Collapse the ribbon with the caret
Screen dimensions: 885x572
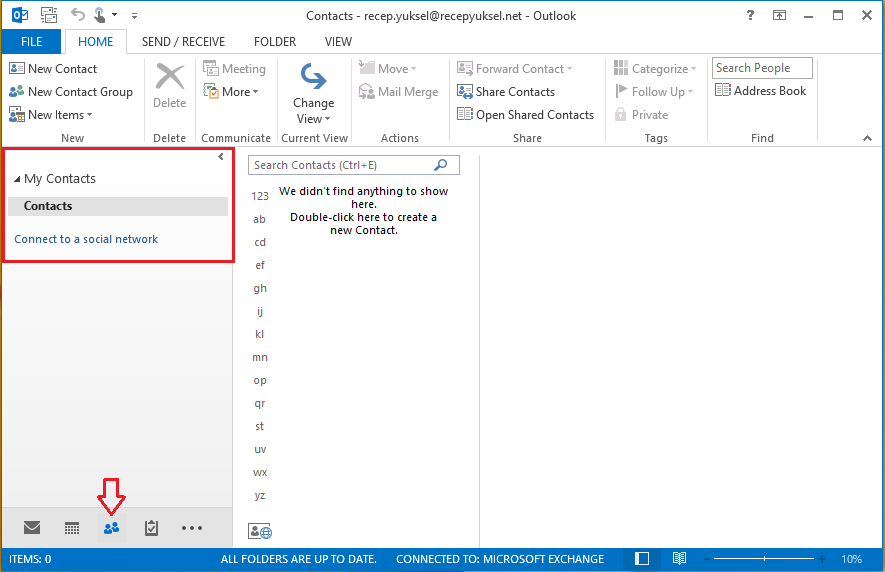click(868, 138)
